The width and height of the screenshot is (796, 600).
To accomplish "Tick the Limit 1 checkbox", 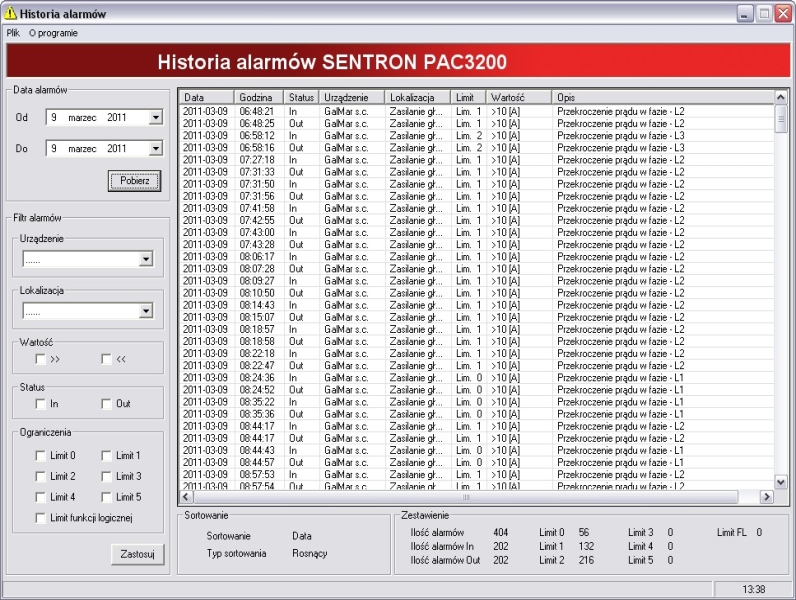I will coord(106,455).
